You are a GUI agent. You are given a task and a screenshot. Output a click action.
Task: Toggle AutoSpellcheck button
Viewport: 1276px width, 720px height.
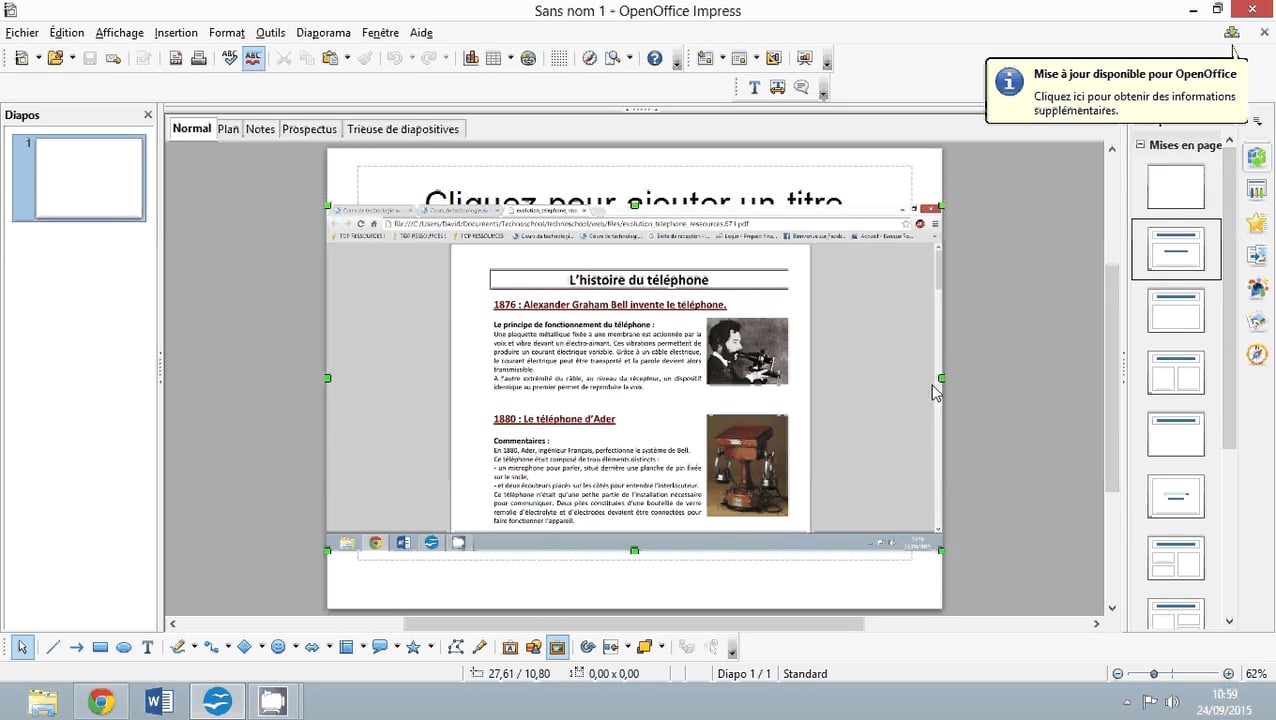[x=254, y=58]
